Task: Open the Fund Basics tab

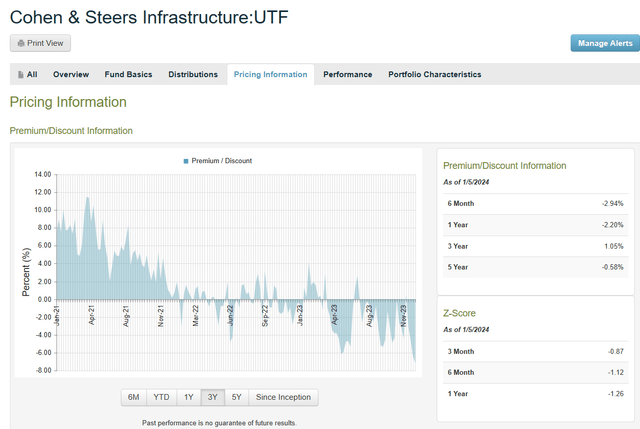Action: pos(128,74)
